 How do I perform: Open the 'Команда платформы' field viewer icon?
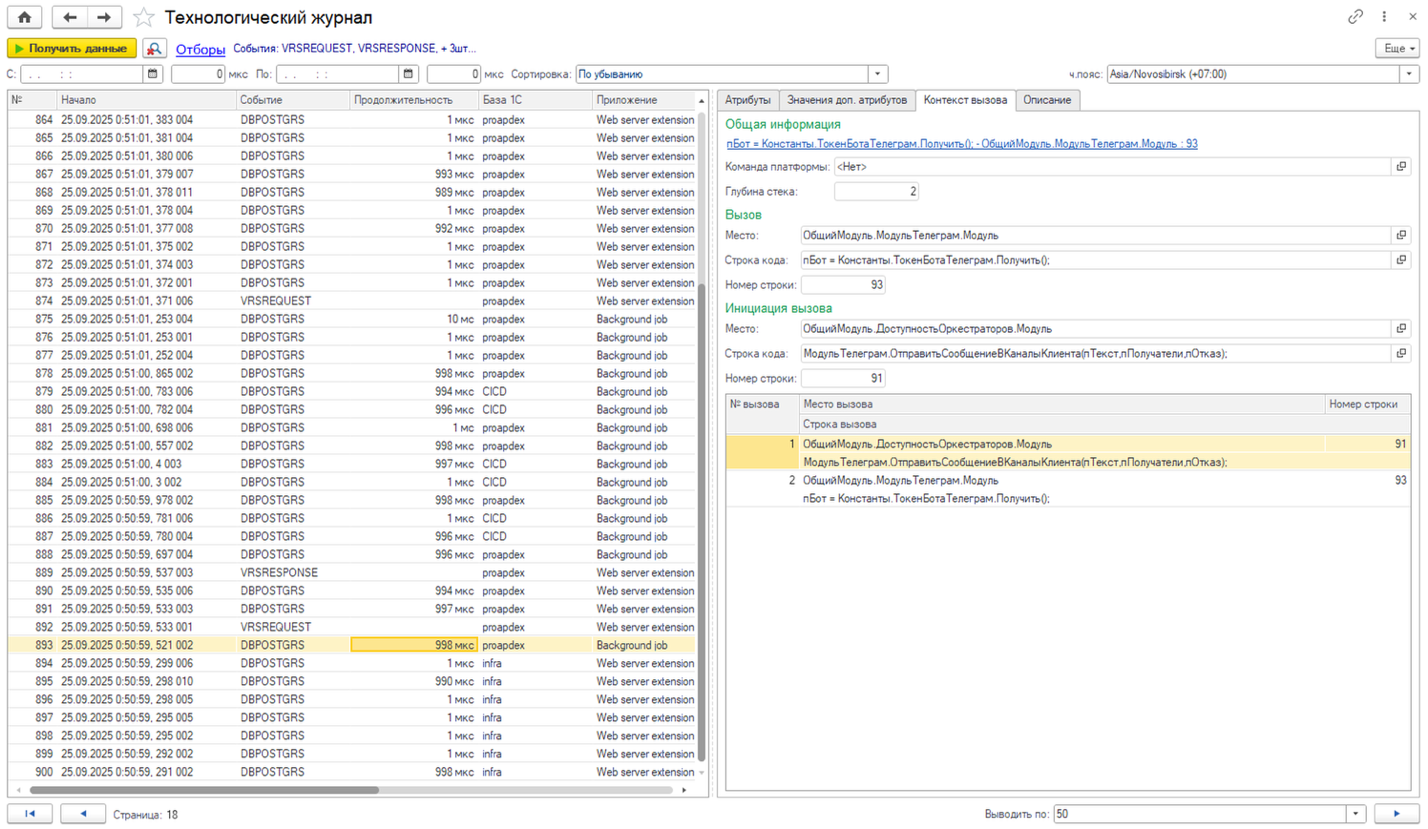click(x=1401, y=166)
